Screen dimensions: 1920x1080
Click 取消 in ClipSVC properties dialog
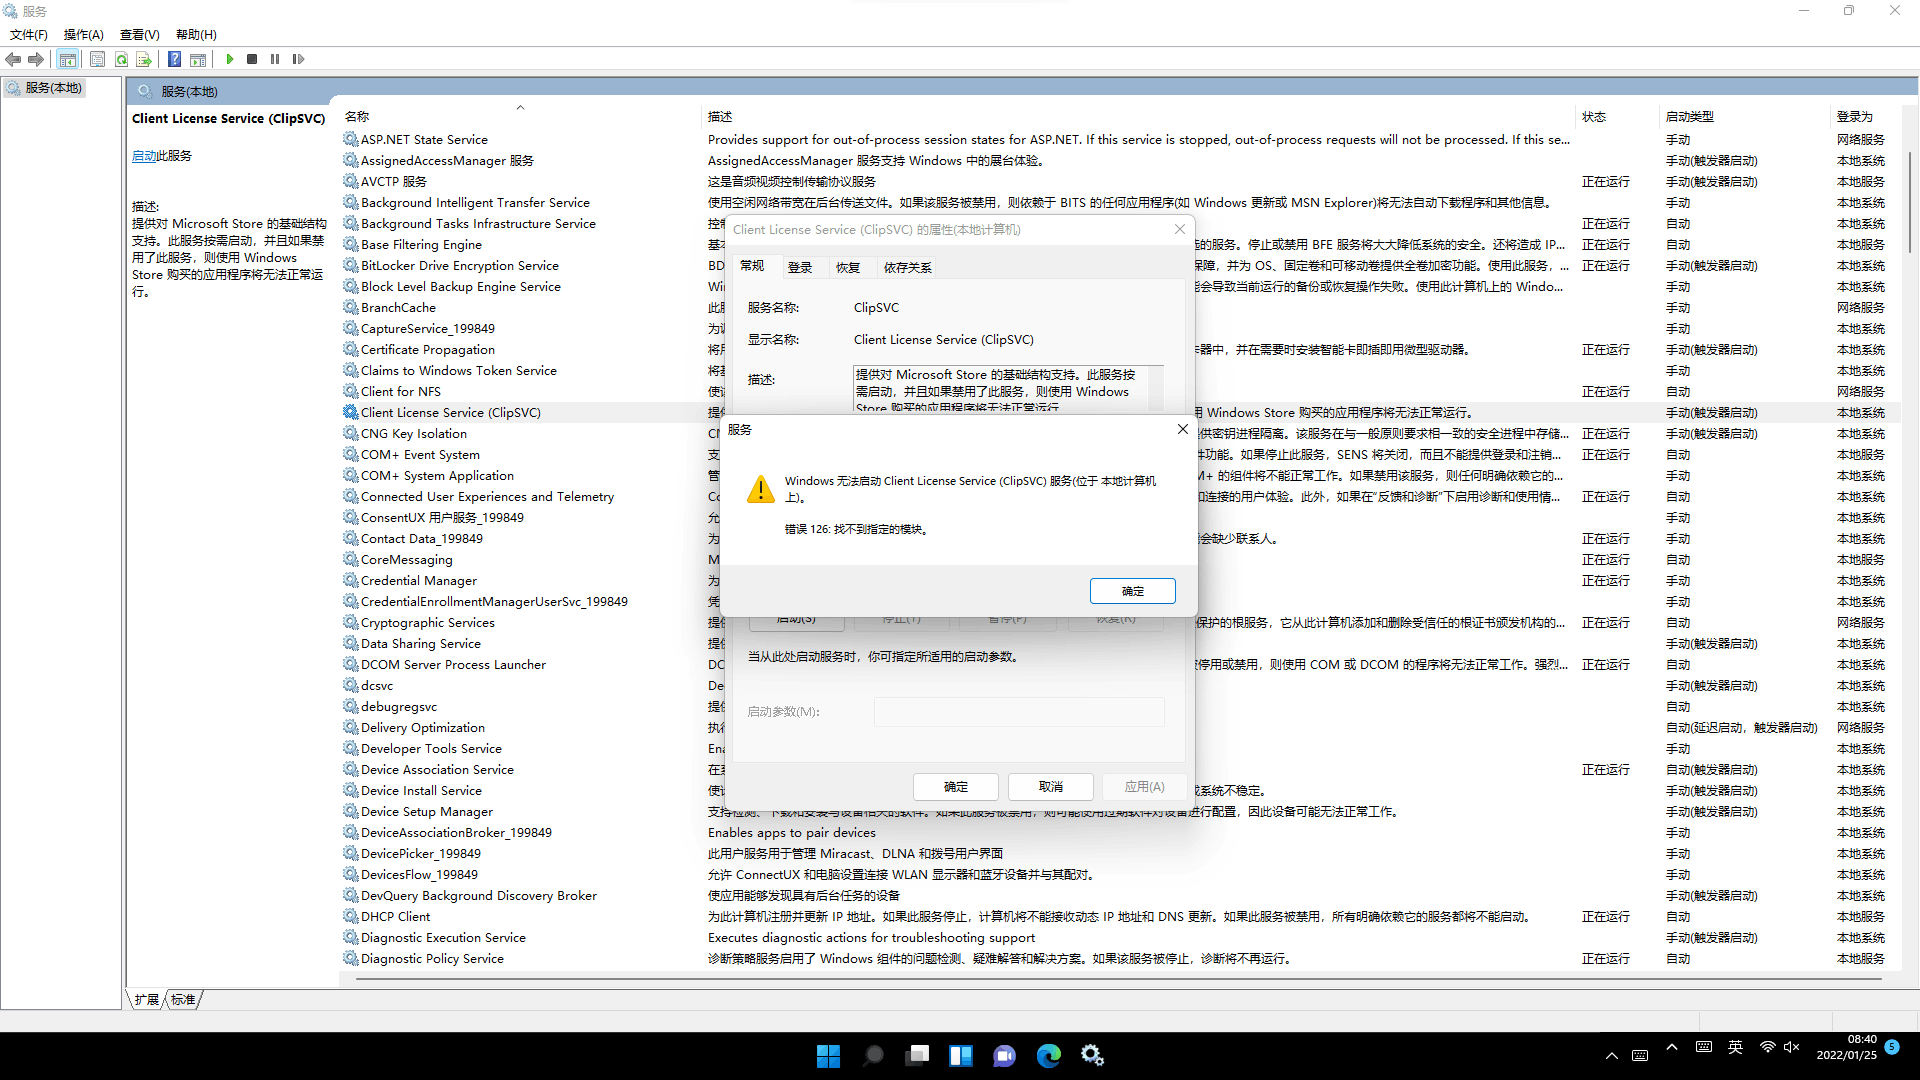point(1051,787)
